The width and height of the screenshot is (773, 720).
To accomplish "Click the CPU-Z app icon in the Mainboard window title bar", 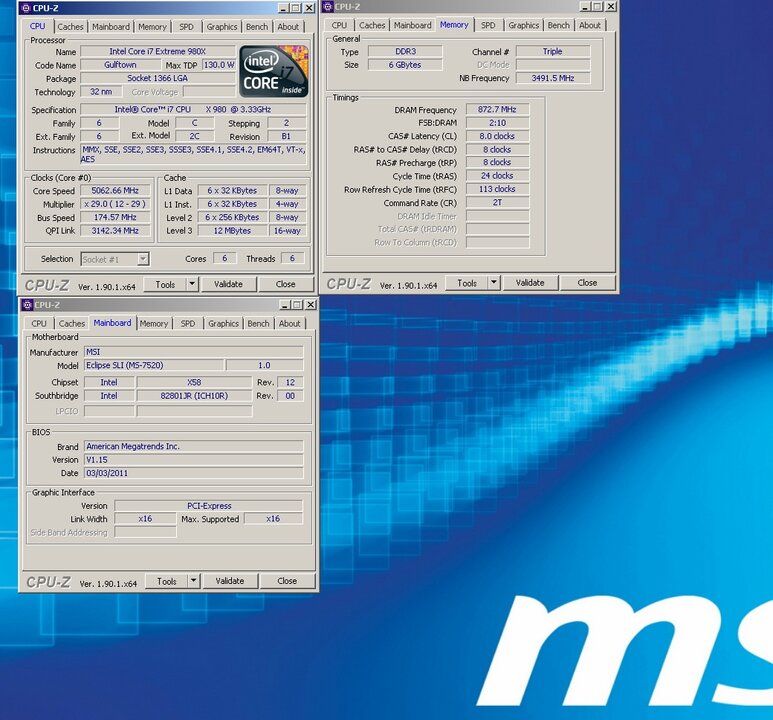I will tap(28, 305).
